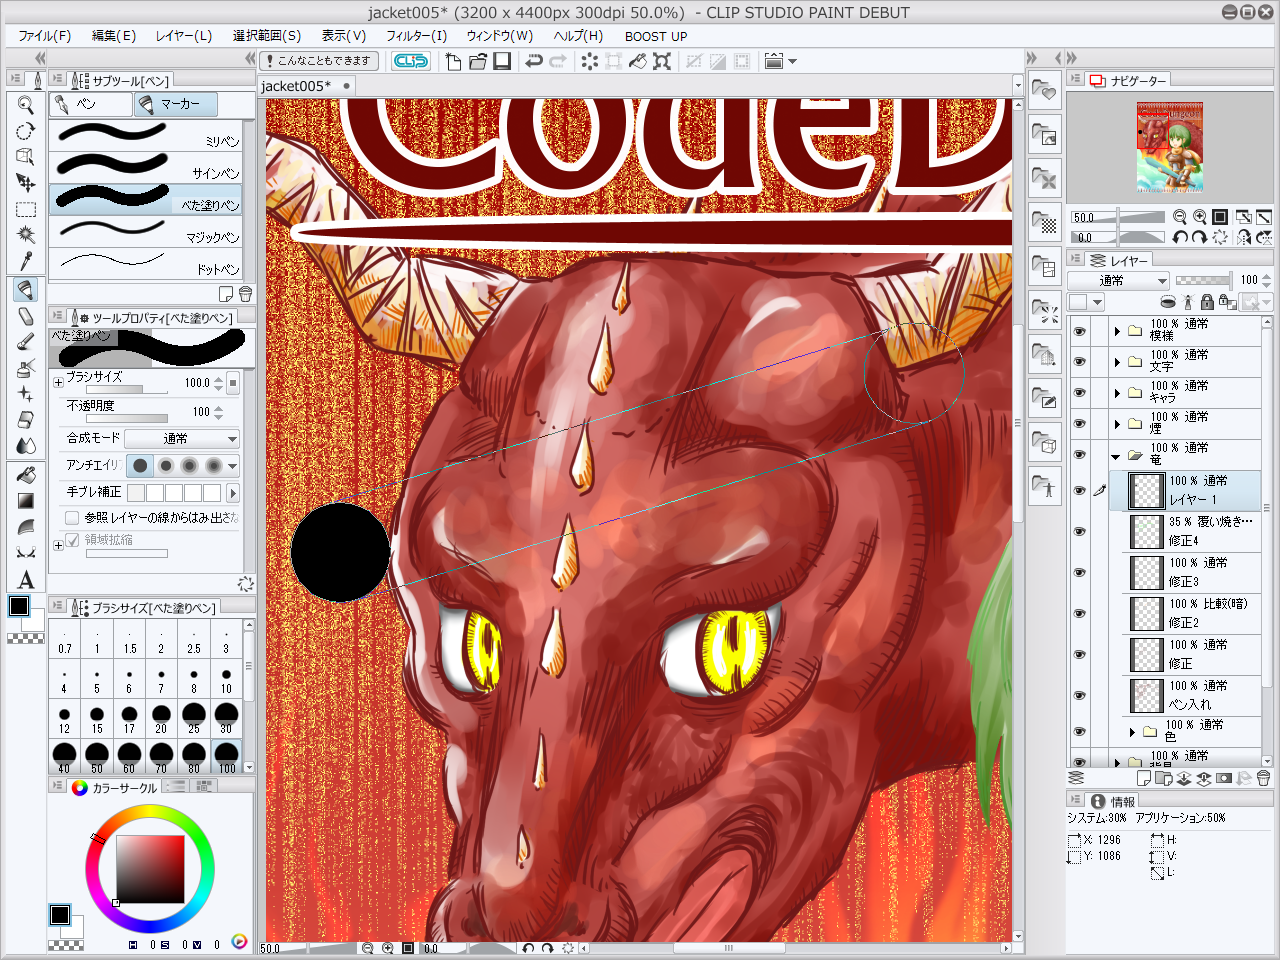This screenshot has height=960, width=1280.
Task: Select the jacket005* canvas tab
Action: click(x=306, y=86)
